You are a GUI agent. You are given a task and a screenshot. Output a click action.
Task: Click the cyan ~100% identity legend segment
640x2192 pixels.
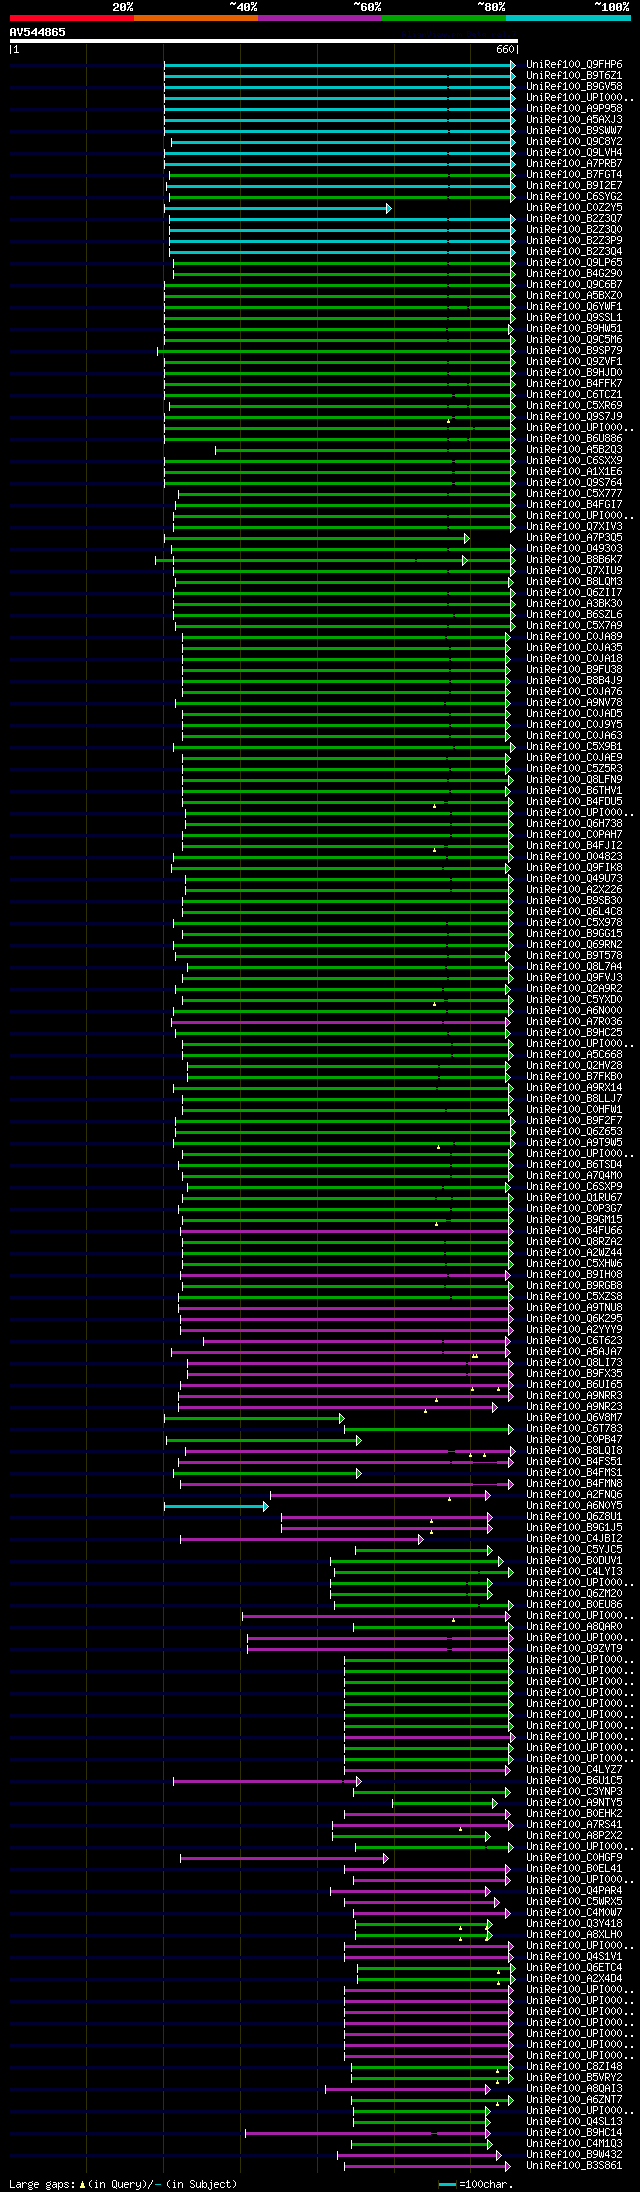point(567,18)
